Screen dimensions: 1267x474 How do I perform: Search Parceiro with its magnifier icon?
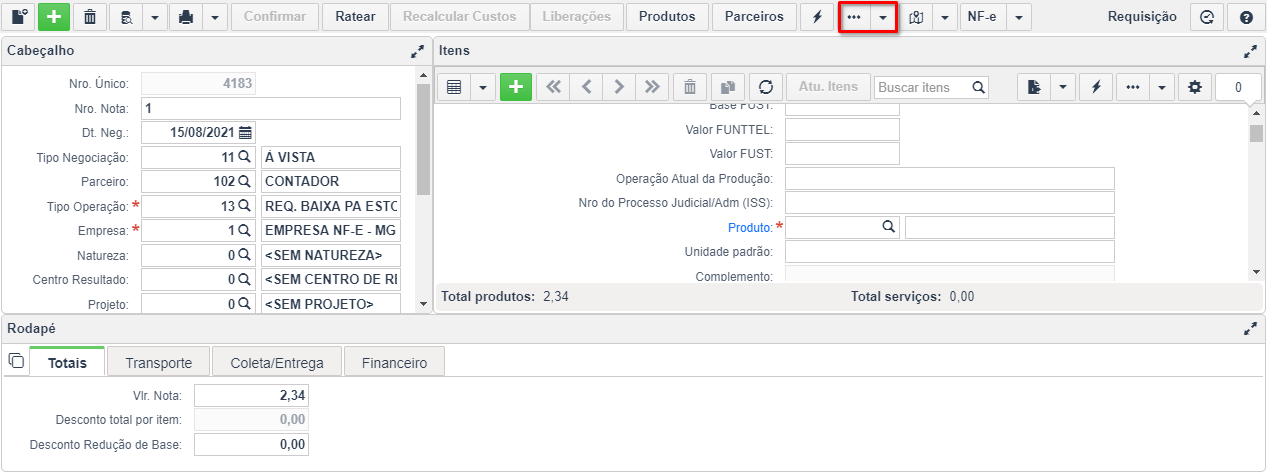pyautogui.click(x=245, y=181)
